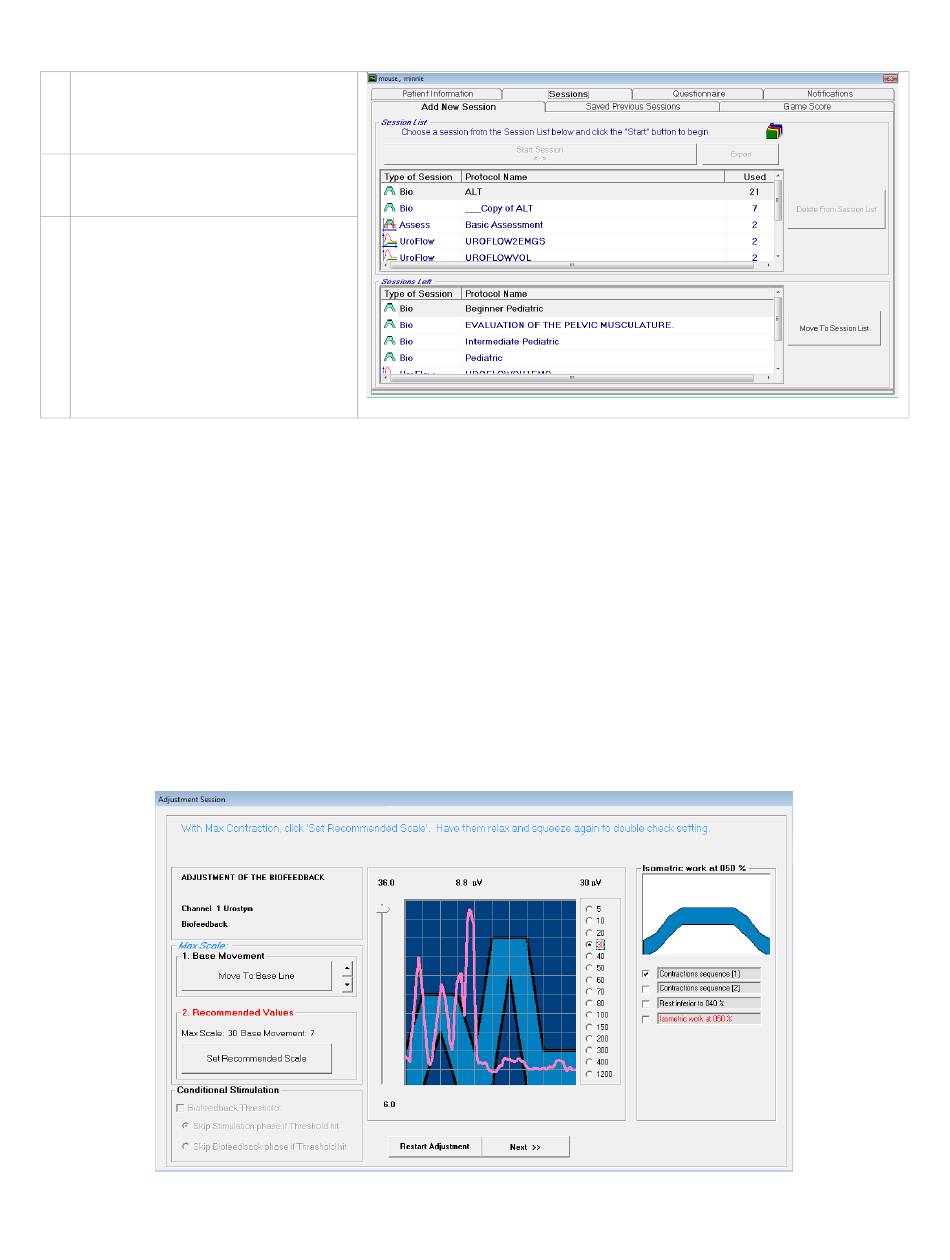950x1260 pixels.
Task: Select the 10 scale radio button
Action: 588,920
